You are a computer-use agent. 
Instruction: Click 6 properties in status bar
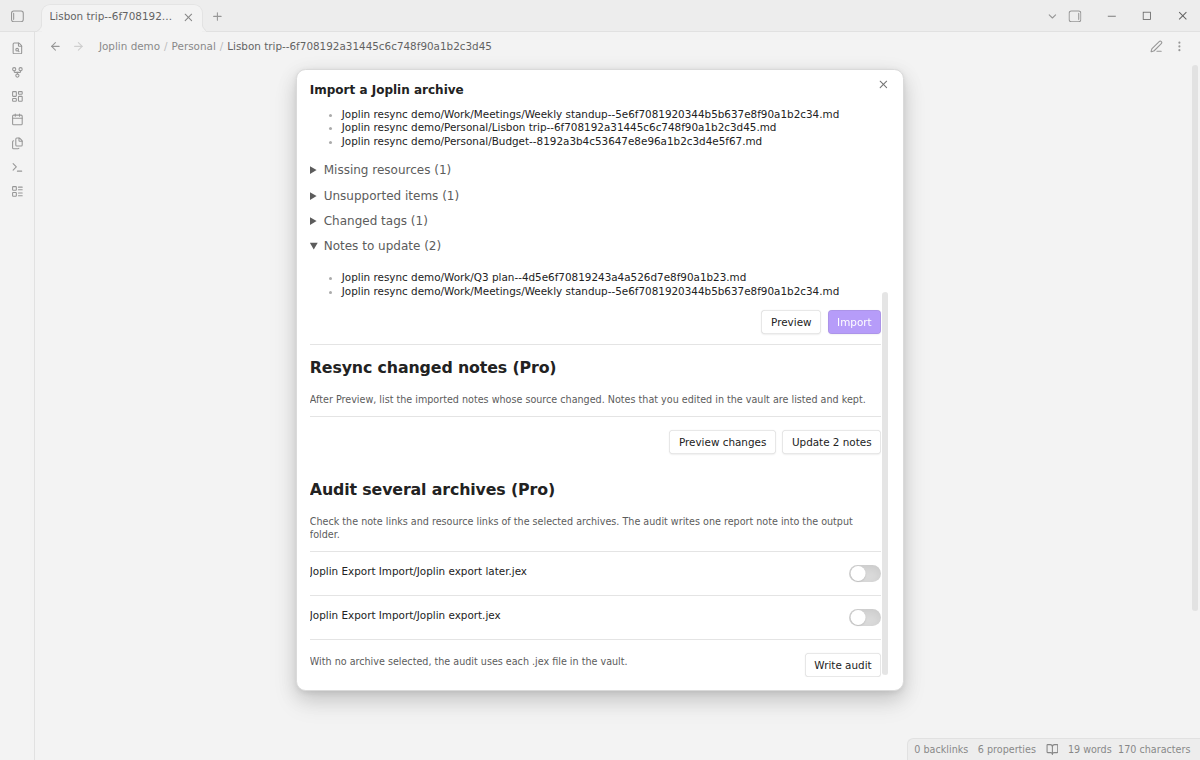(1007, 749)
